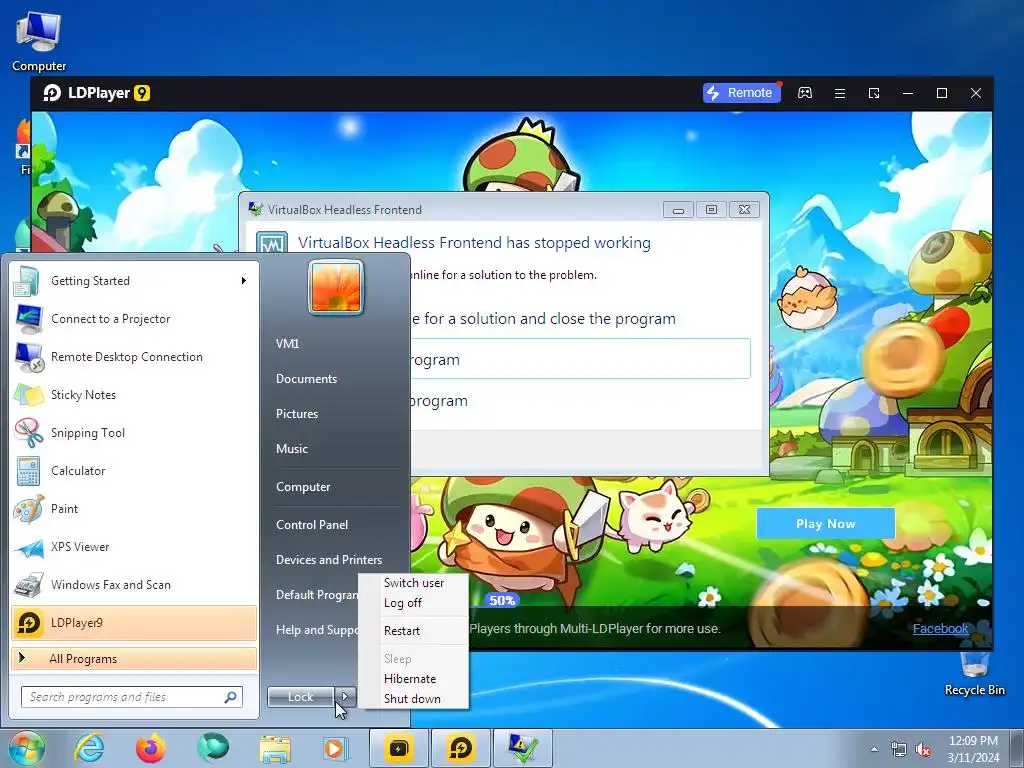Click the network tray icon
Screen dimensions: 1024x768
point(899,749)
